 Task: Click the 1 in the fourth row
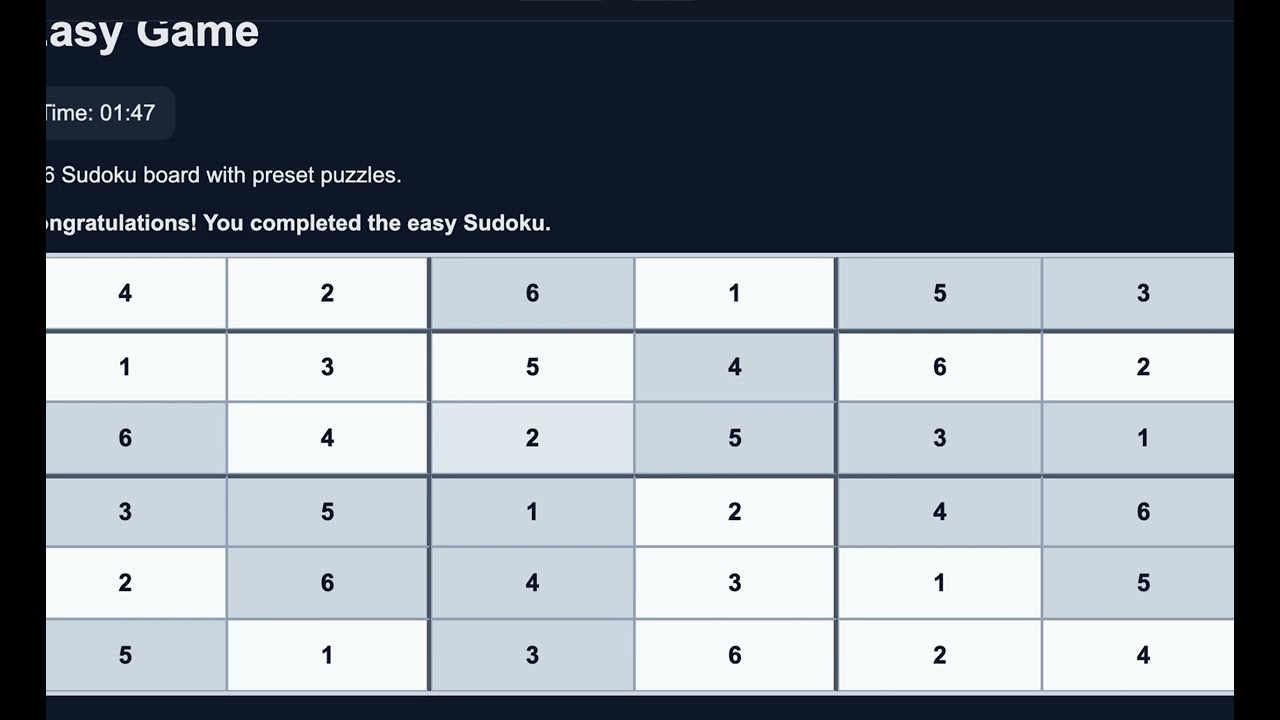[x=532, y=512]
